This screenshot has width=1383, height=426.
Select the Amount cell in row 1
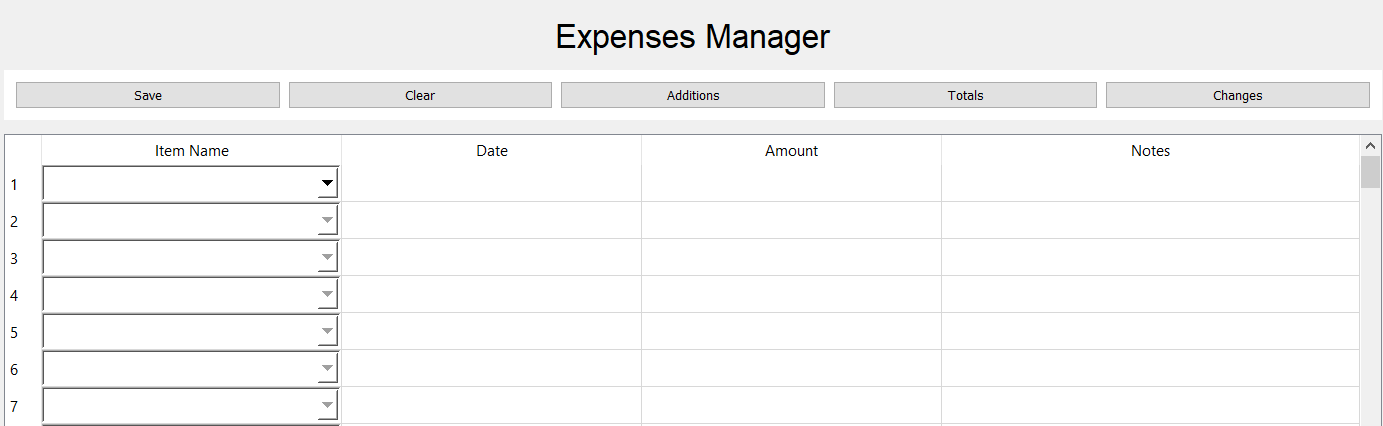coord(791,184)
